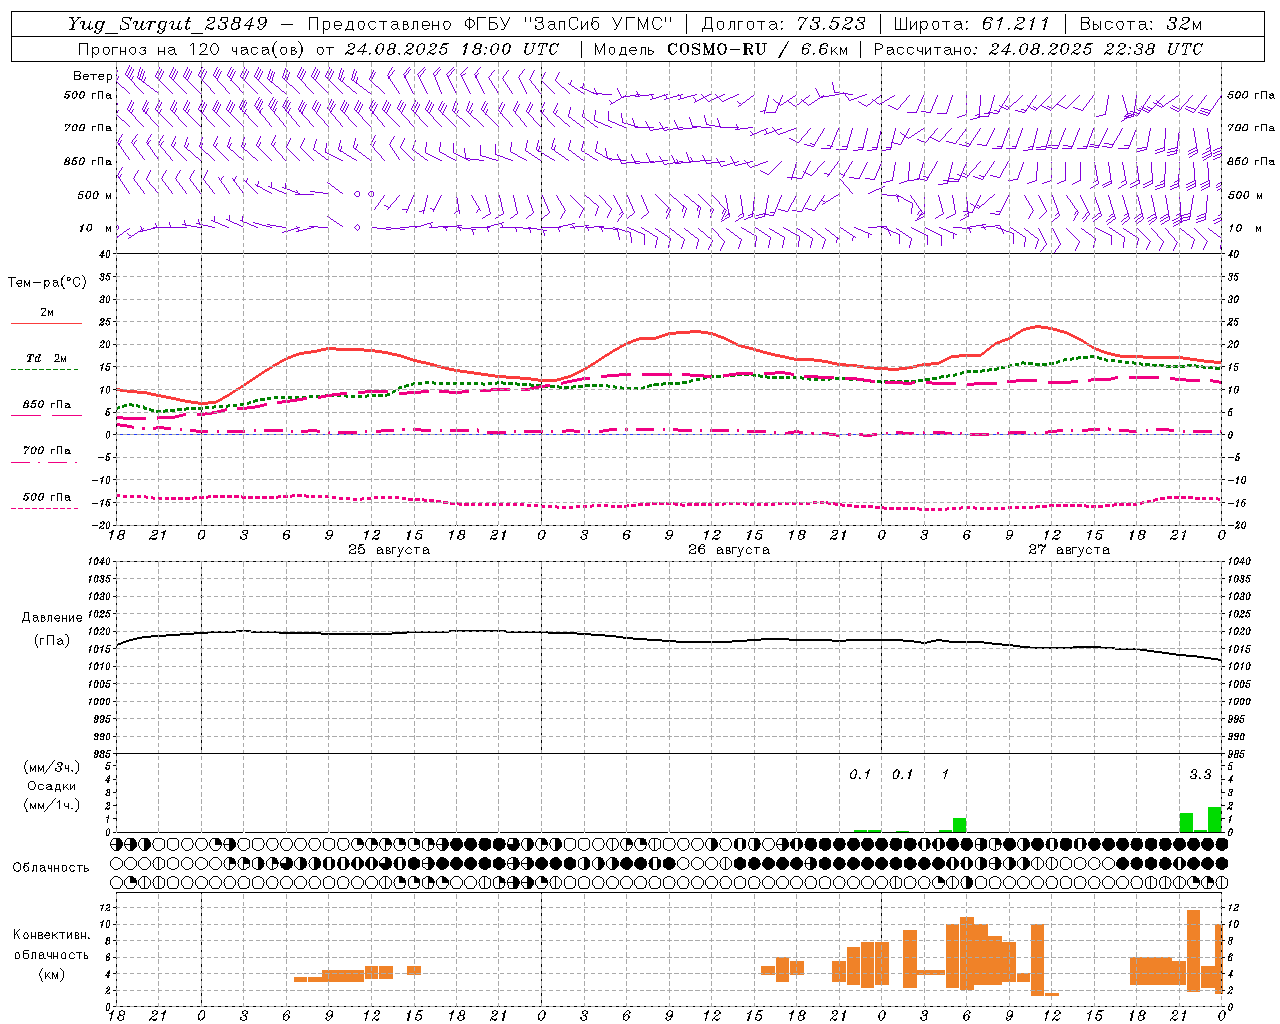This screenshot has width=1280, height=1024.
Task: Click the station title Yug_Surgut_23849
Action: 168,24
